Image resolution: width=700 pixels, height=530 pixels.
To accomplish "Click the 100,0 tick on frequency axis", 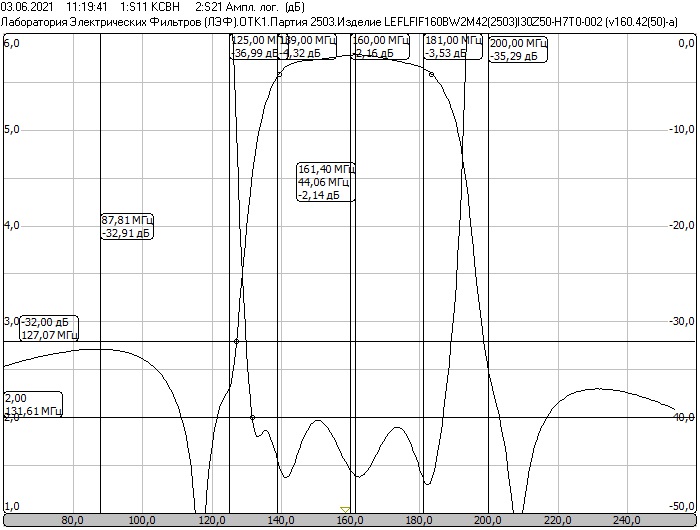I will tap(142, 520).
